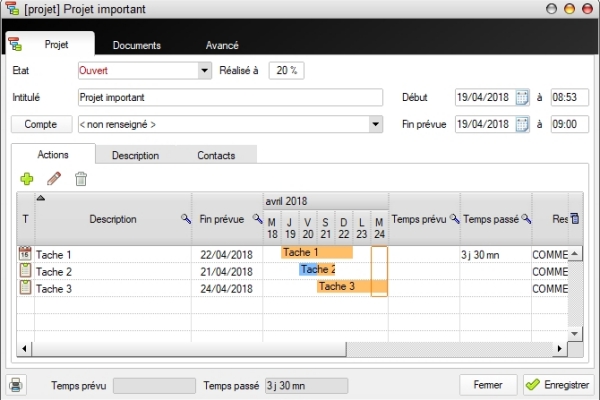Click the Intitulé text field

coord(230,98)
